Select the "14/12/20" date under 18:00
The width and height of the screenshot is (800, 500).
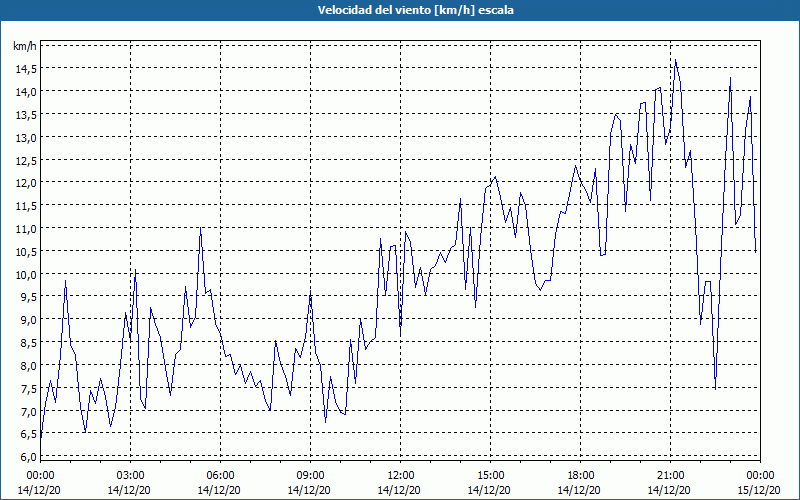pyautogui.click(x=580, y=490)
